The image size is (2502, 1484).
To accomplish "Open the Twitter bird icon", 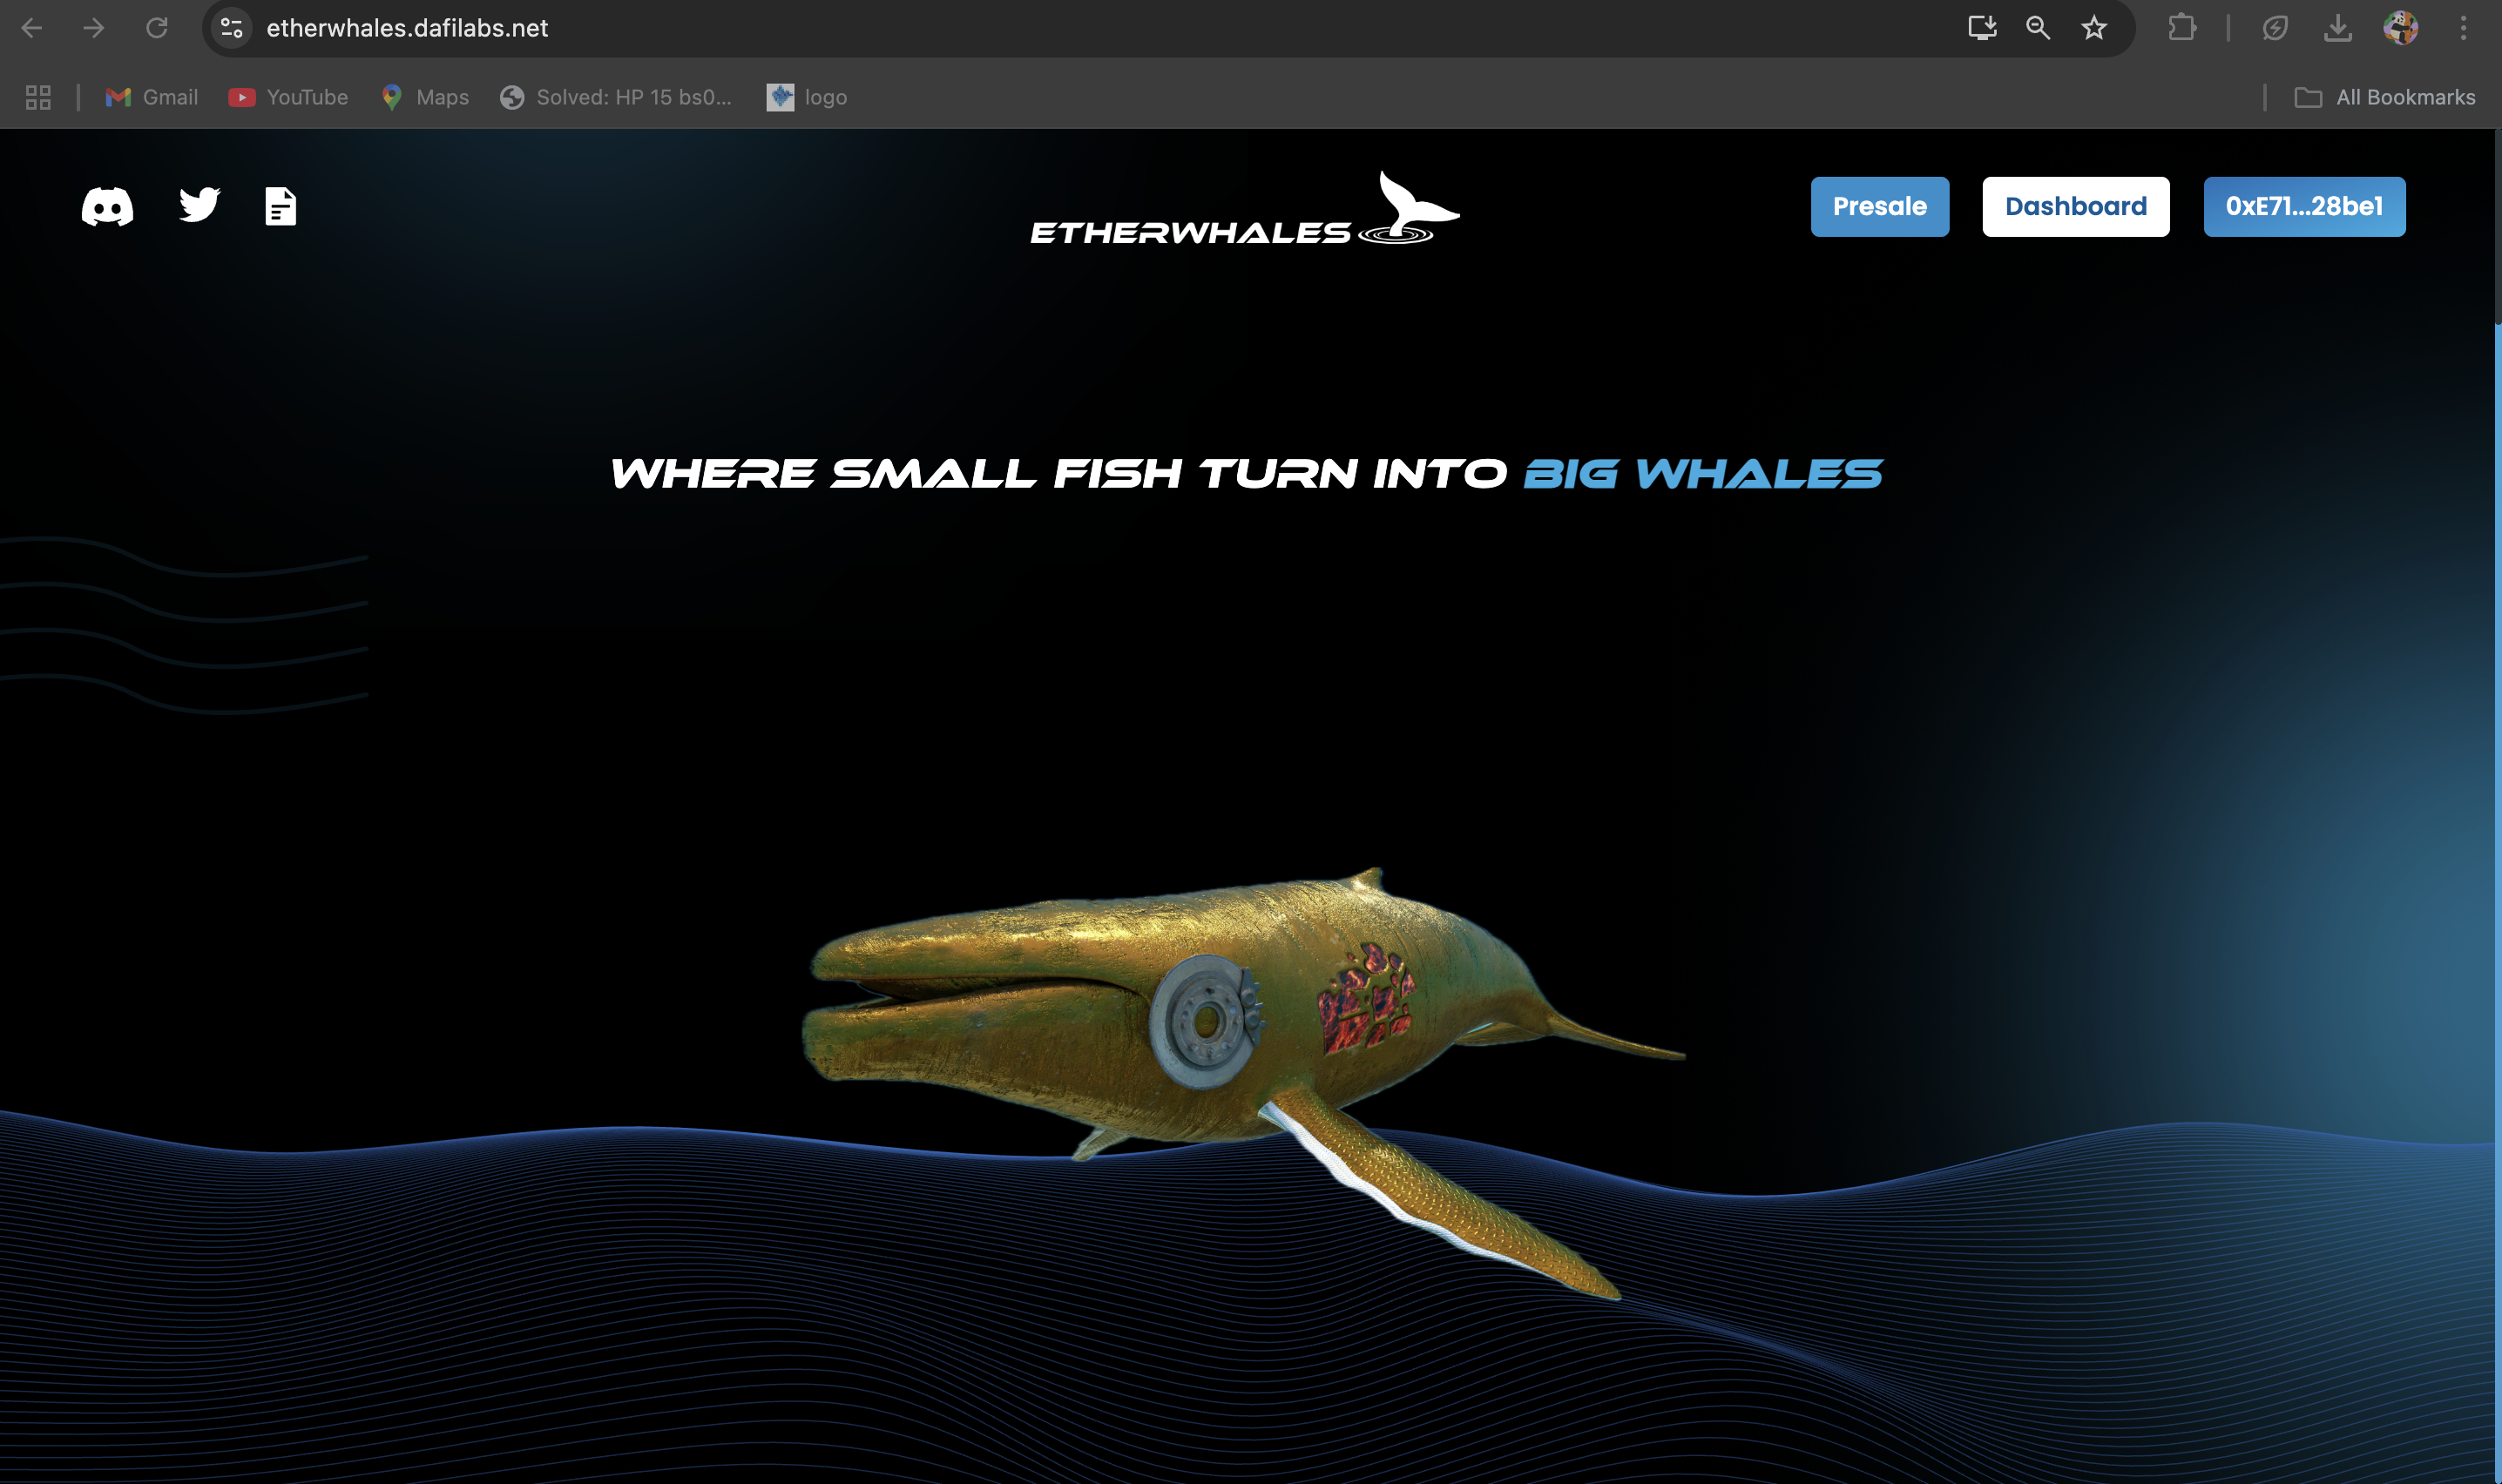I will (x=199, y=205).
